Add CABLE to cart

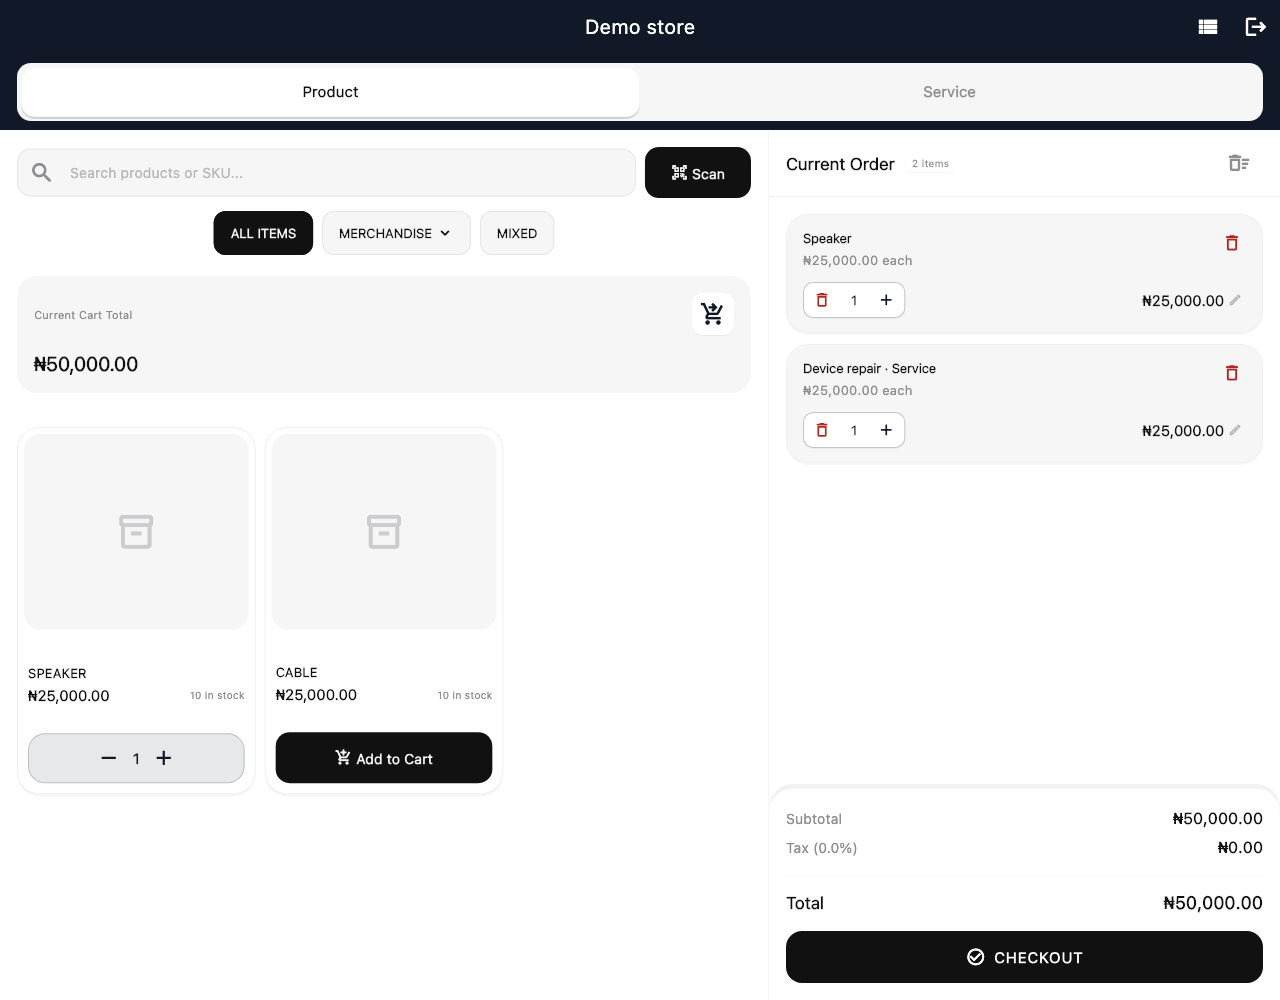coord(384,758)
